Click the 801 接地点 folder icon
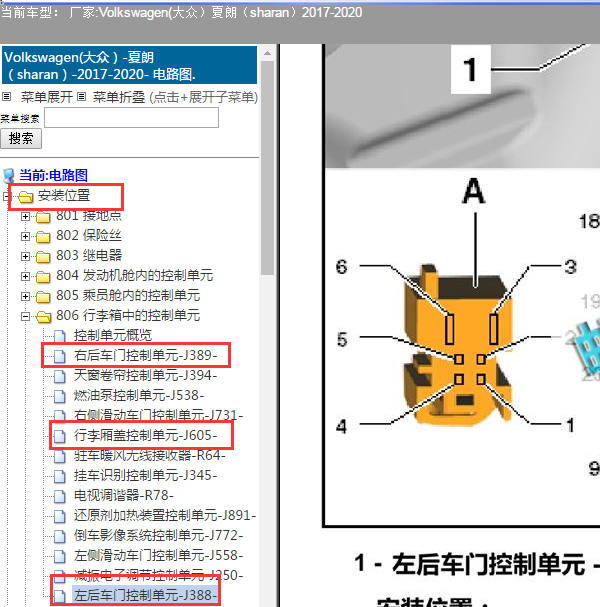The height and width of the screenshot is (607, 600). (x=43, y=217)
